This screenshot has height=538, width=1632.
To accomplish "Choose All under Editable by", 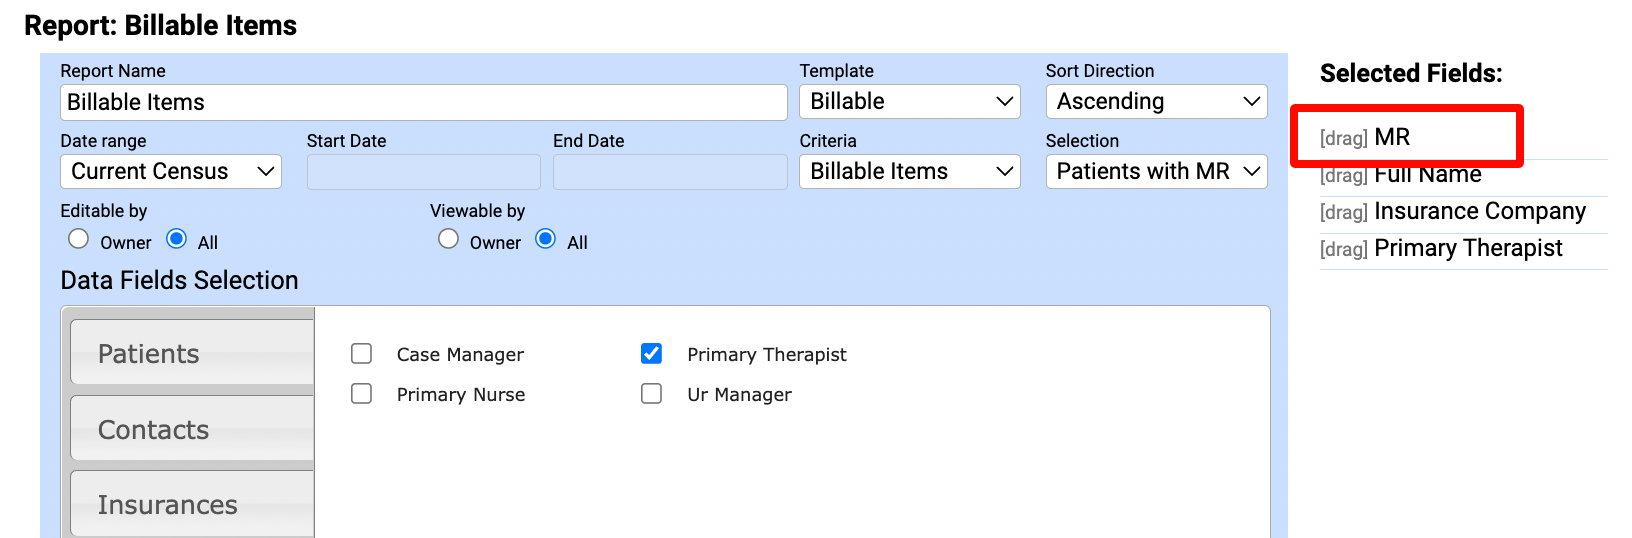I will 177,239.
